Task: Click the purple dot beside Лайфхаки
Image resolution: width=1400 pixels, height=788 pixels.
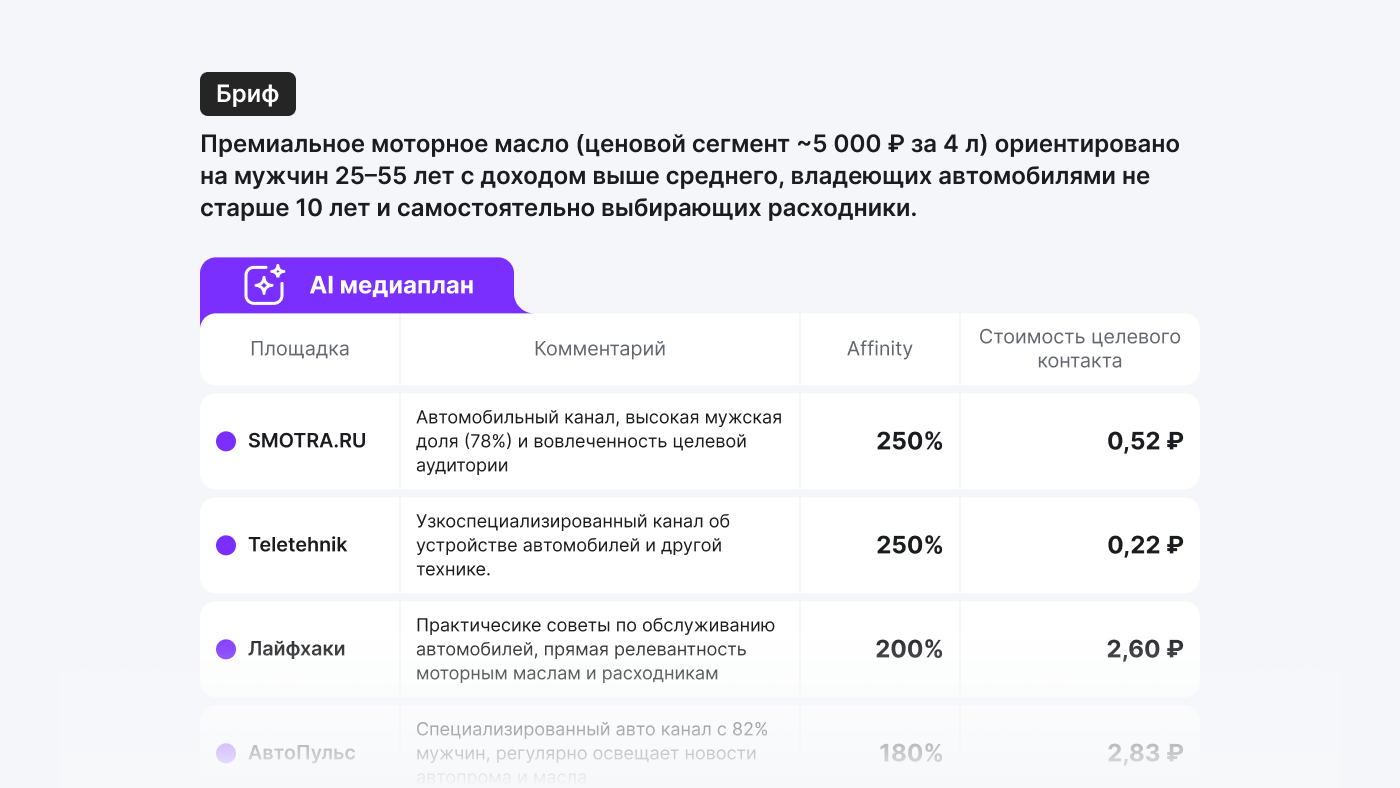Action: coord(226,649)
